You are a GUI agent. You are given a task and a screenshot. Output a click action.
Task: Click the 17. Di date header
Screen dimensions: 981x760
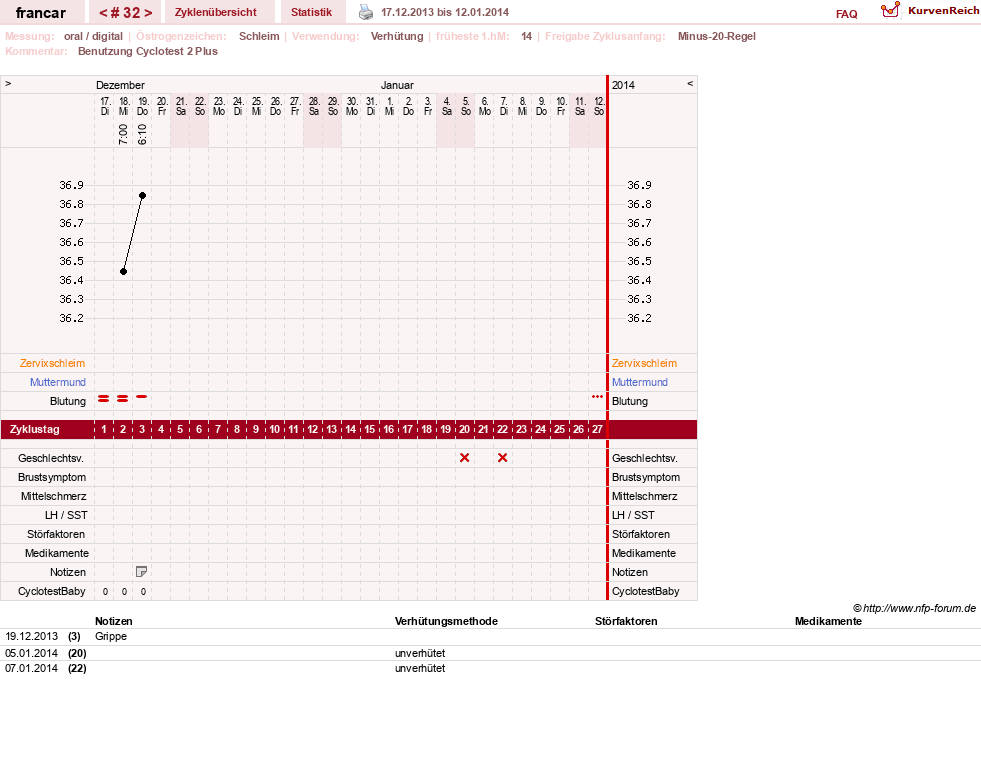point(104,106)
